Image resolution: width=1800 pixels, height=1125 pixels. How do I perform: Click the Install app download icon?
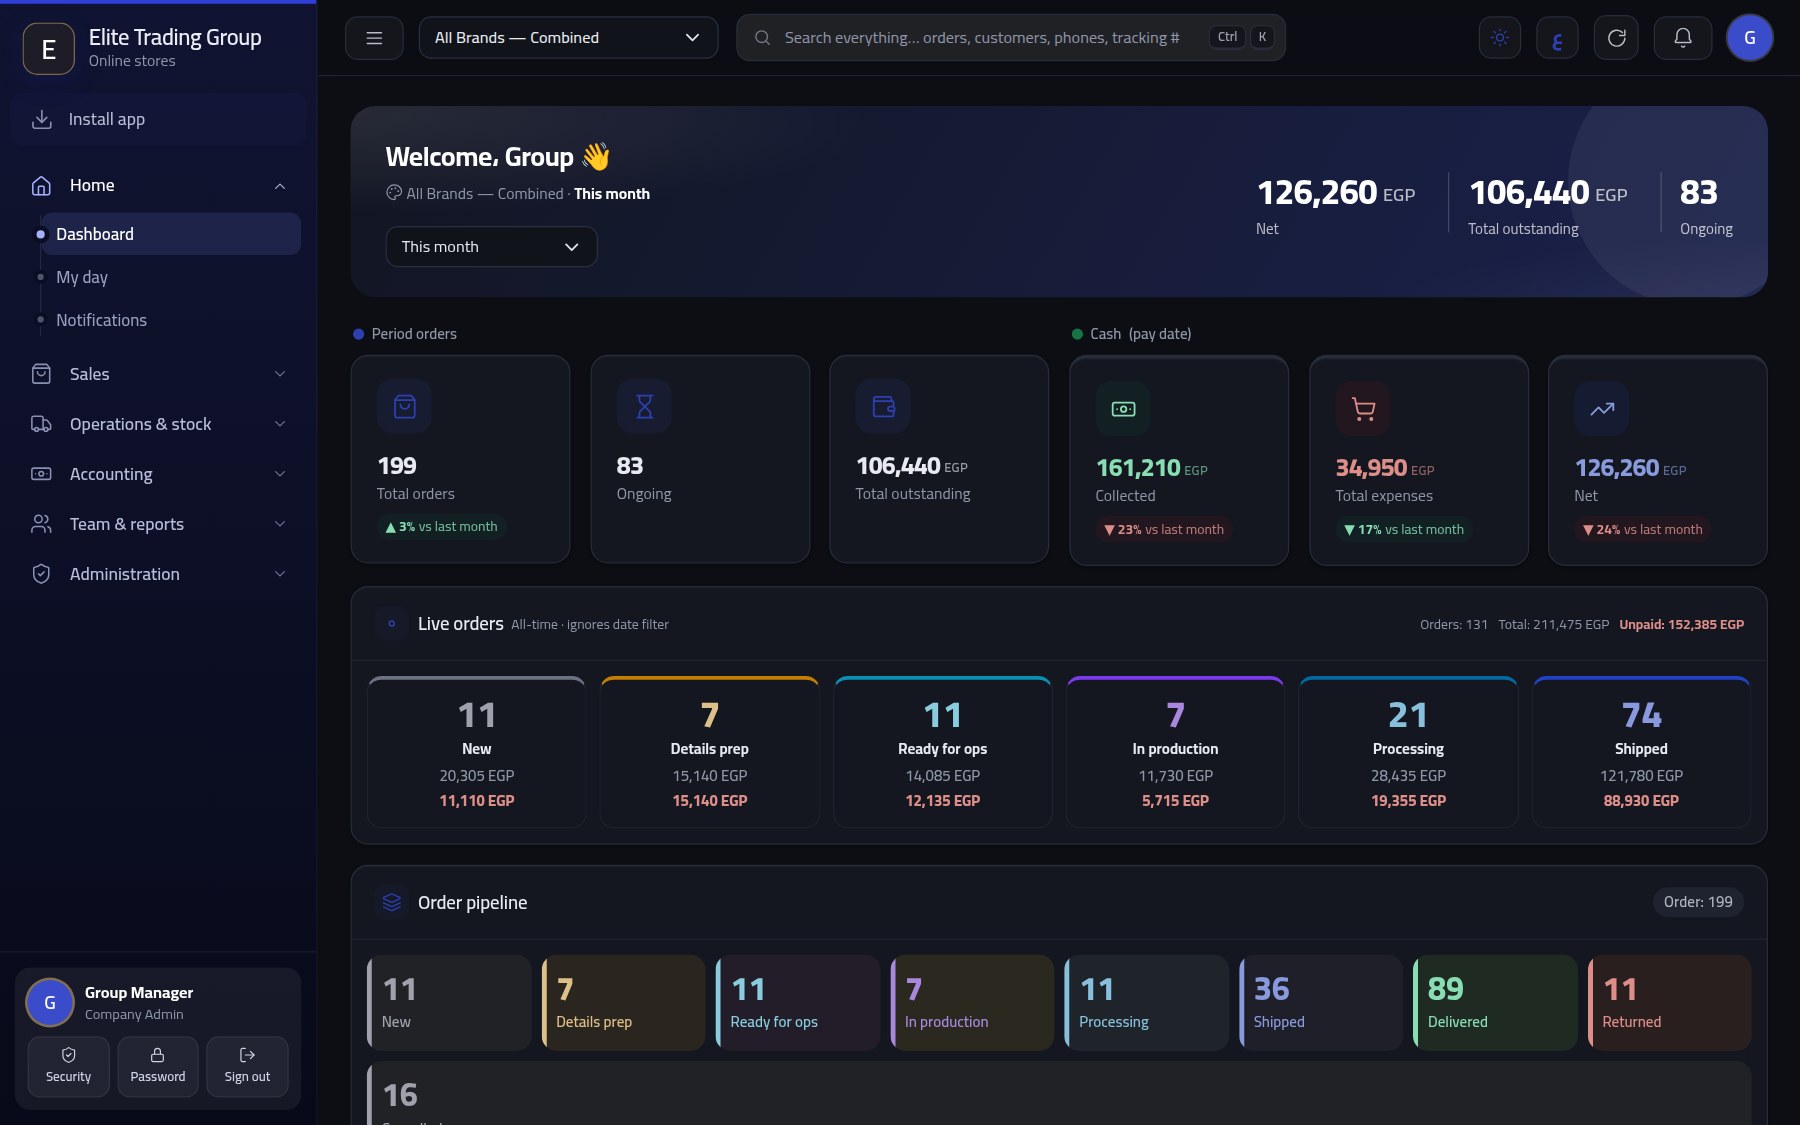[42, 119]
